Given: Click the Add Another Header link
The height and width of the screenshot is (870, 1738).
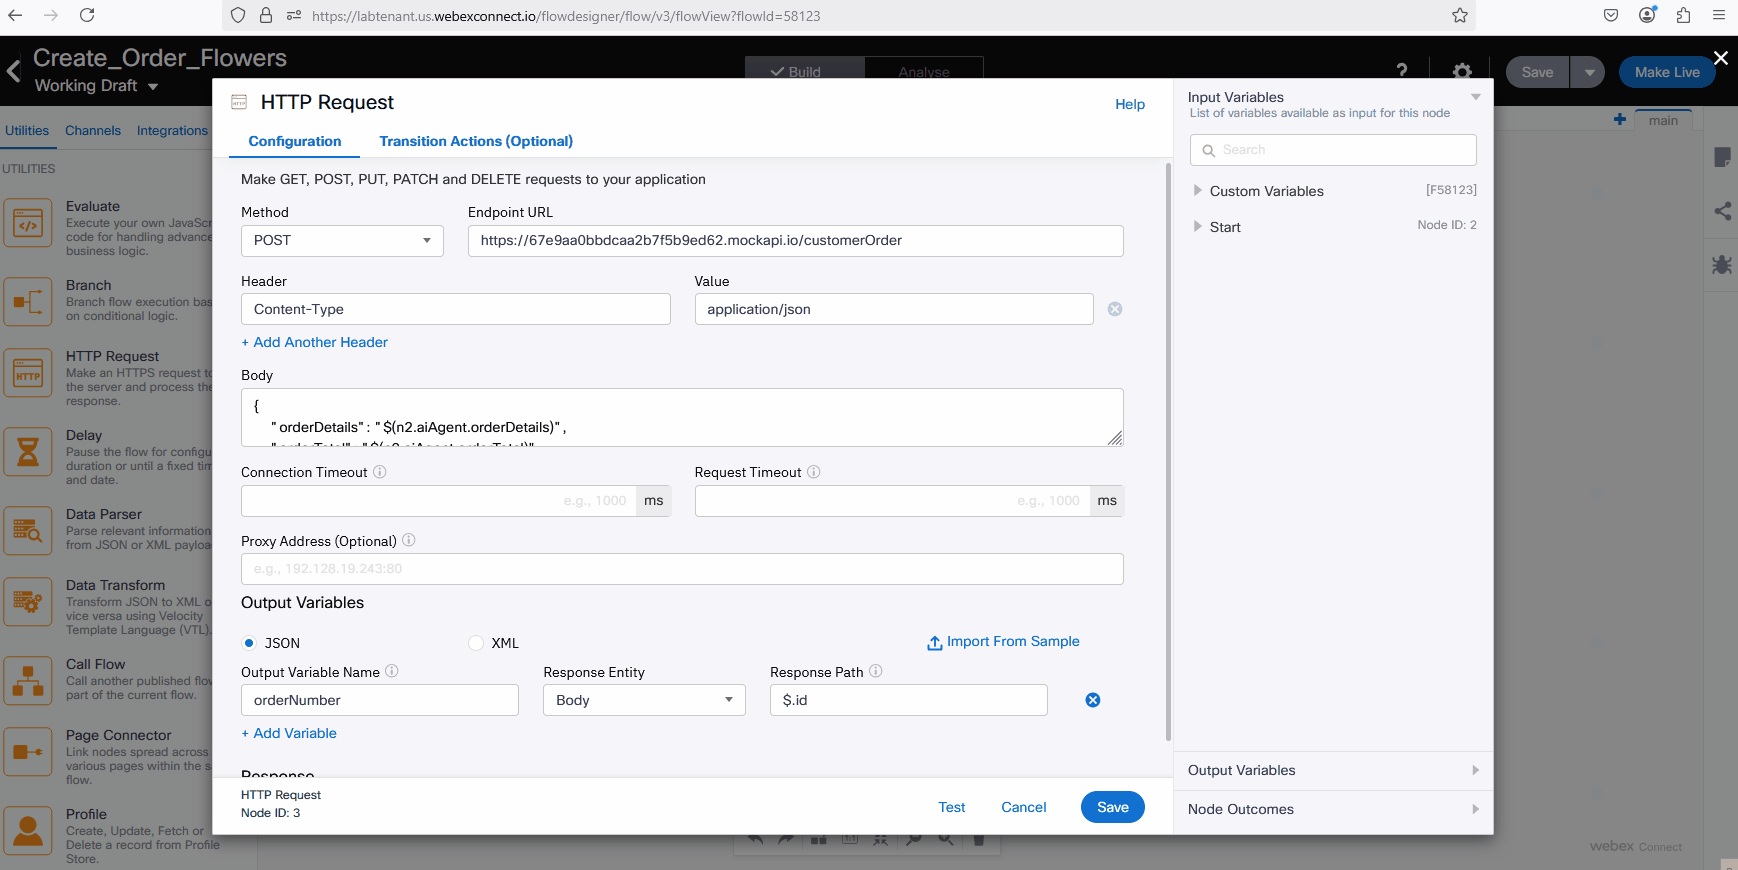Looking at the screenshot, I should [x=314, y=342].
